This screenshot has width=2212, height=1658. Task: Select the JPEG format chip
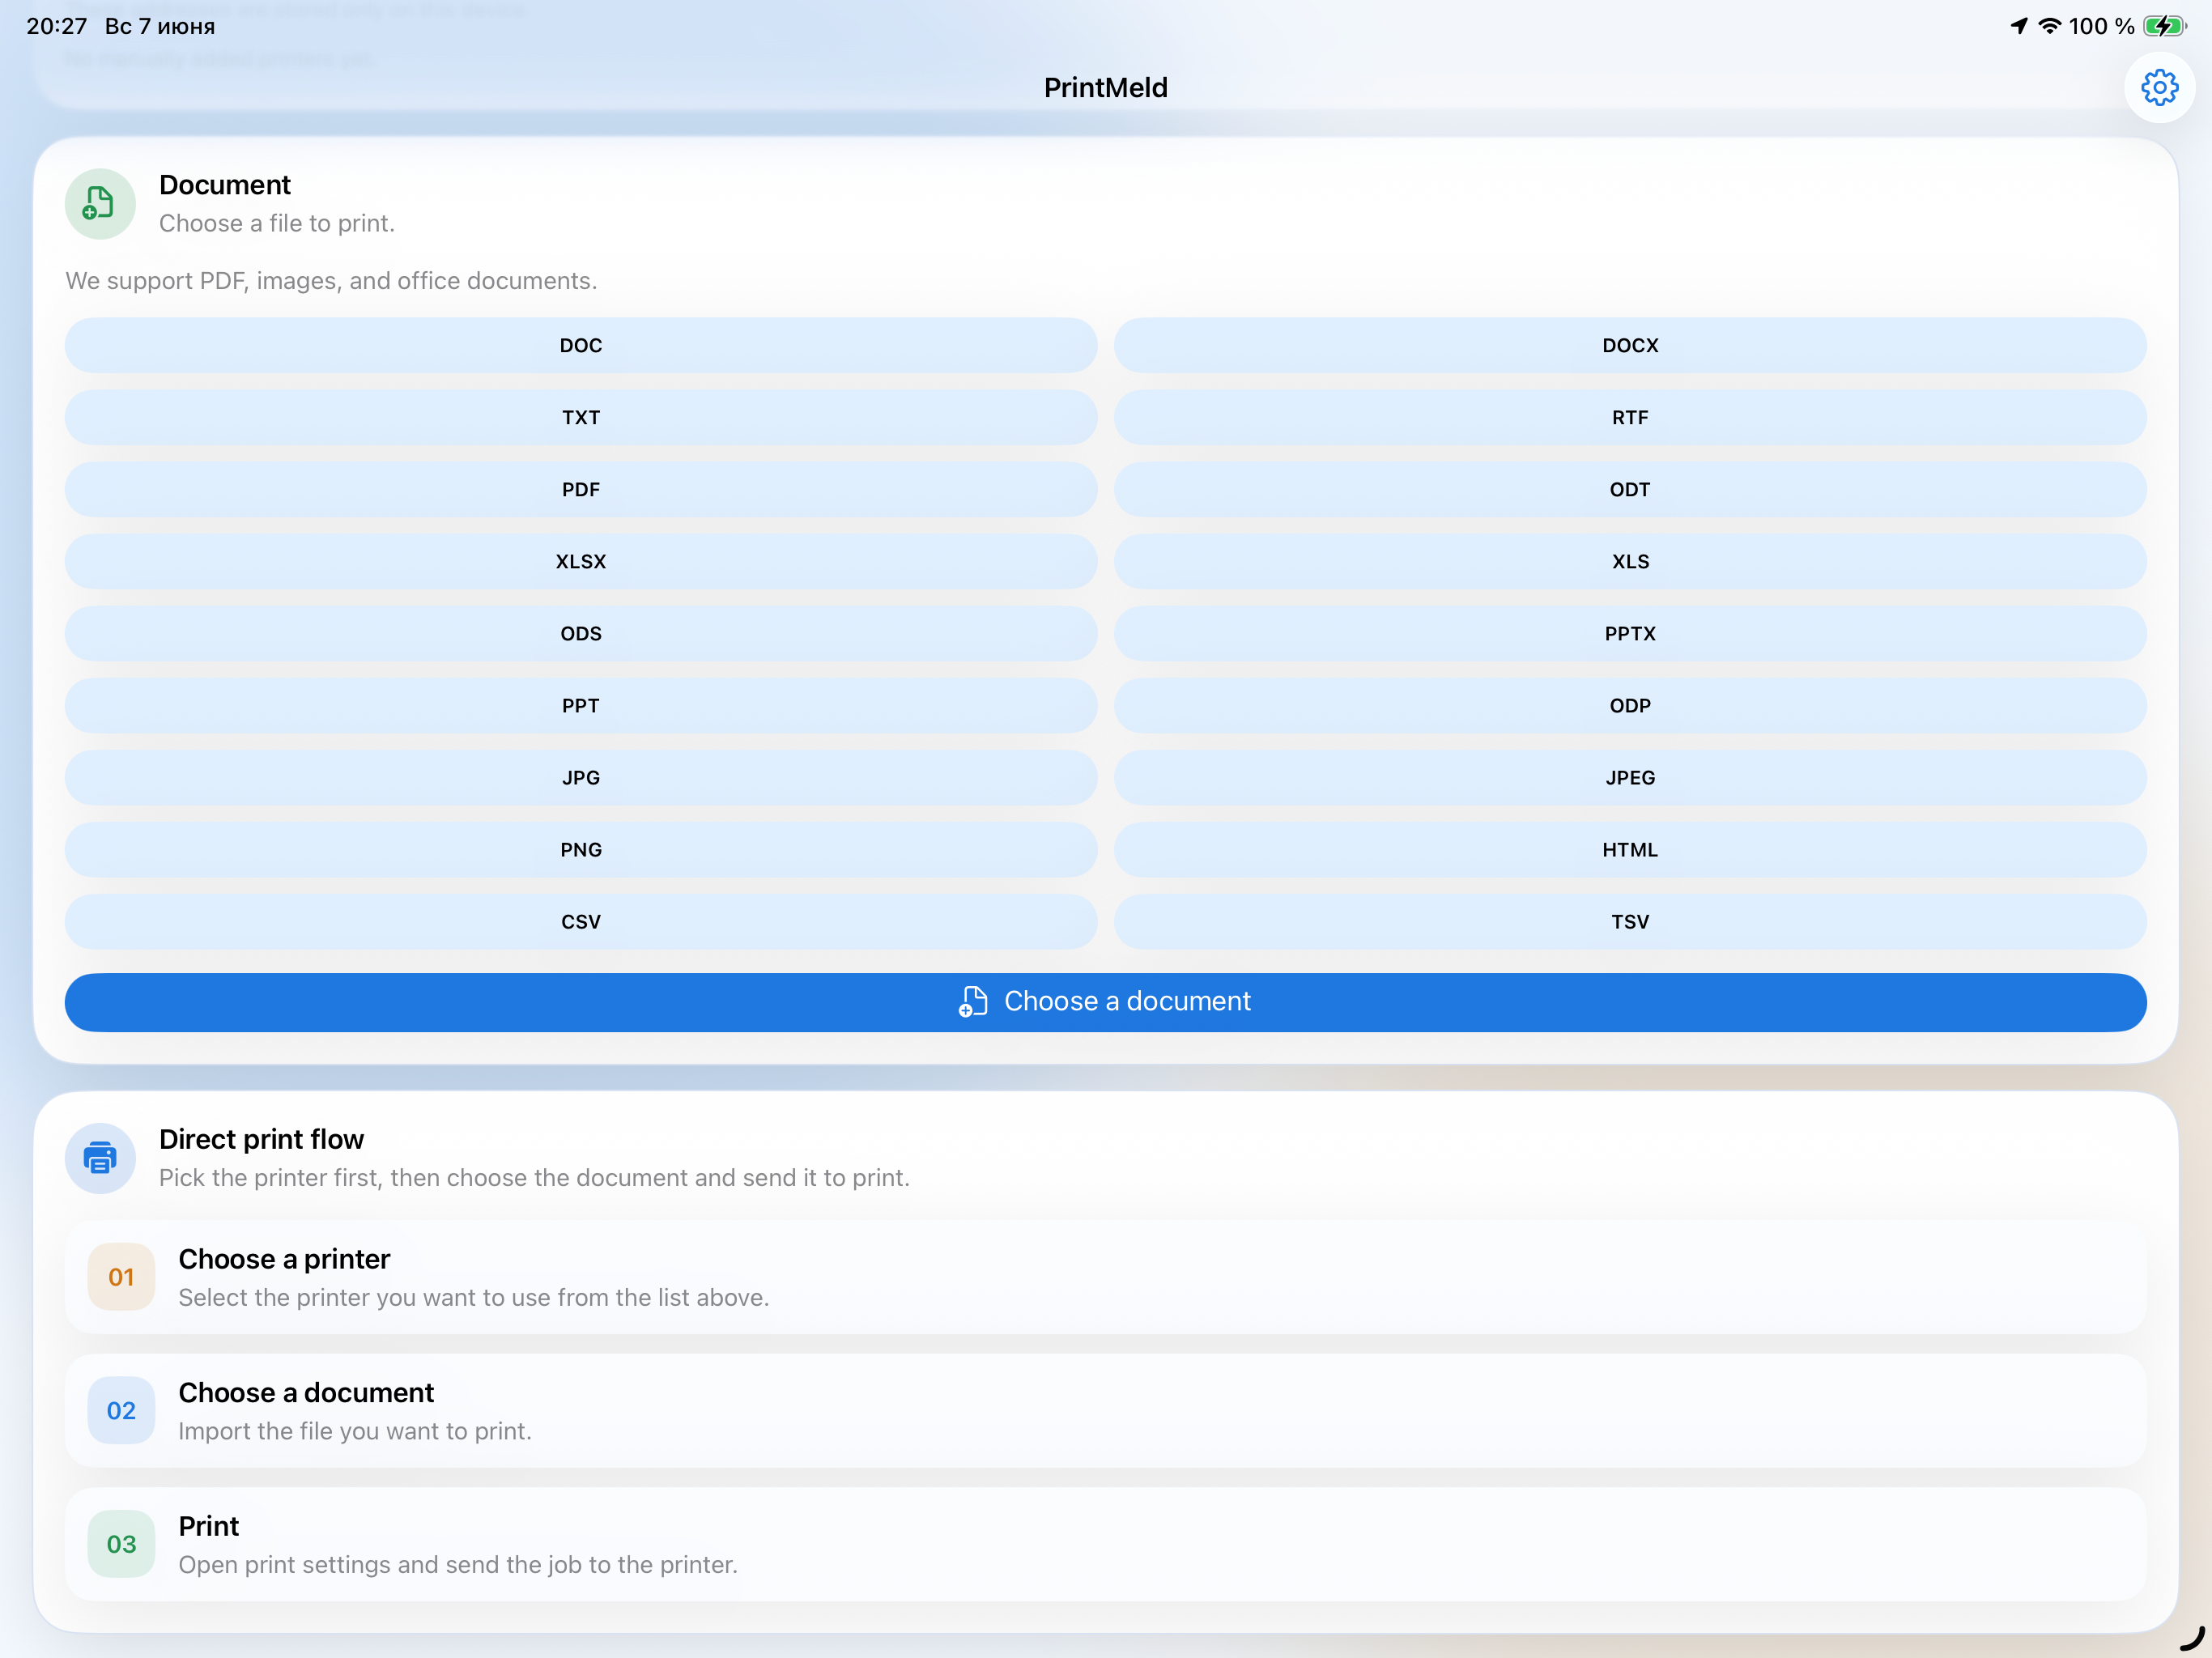coord(1630,777)
